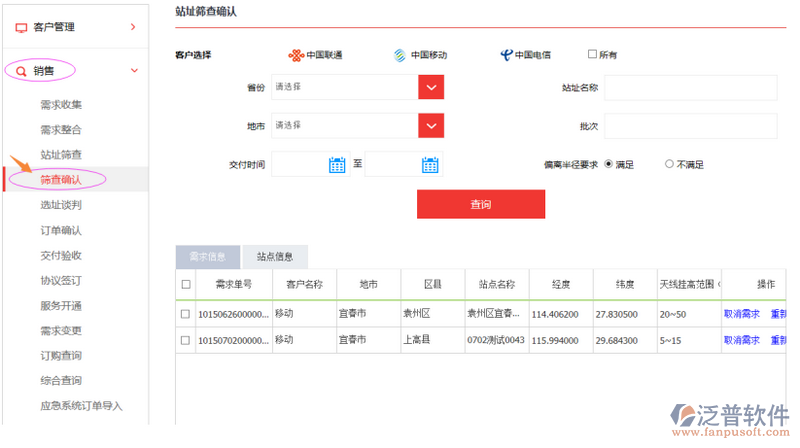Click the 销售 magnifier icon in sidebar
The height and width of the screenshot is (448, 800).
(x=21, y=71)
